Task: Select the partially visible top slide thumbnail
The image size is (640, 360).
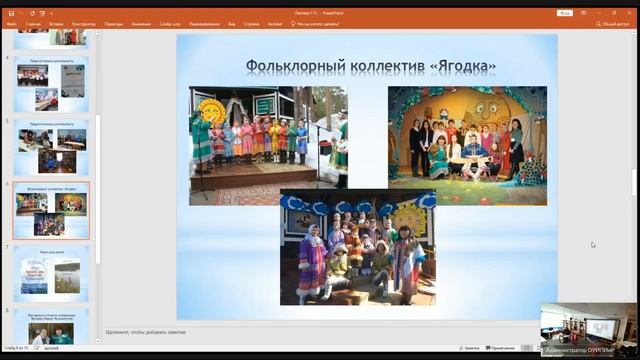Action: pyautogui.click(x=51, y=39)
